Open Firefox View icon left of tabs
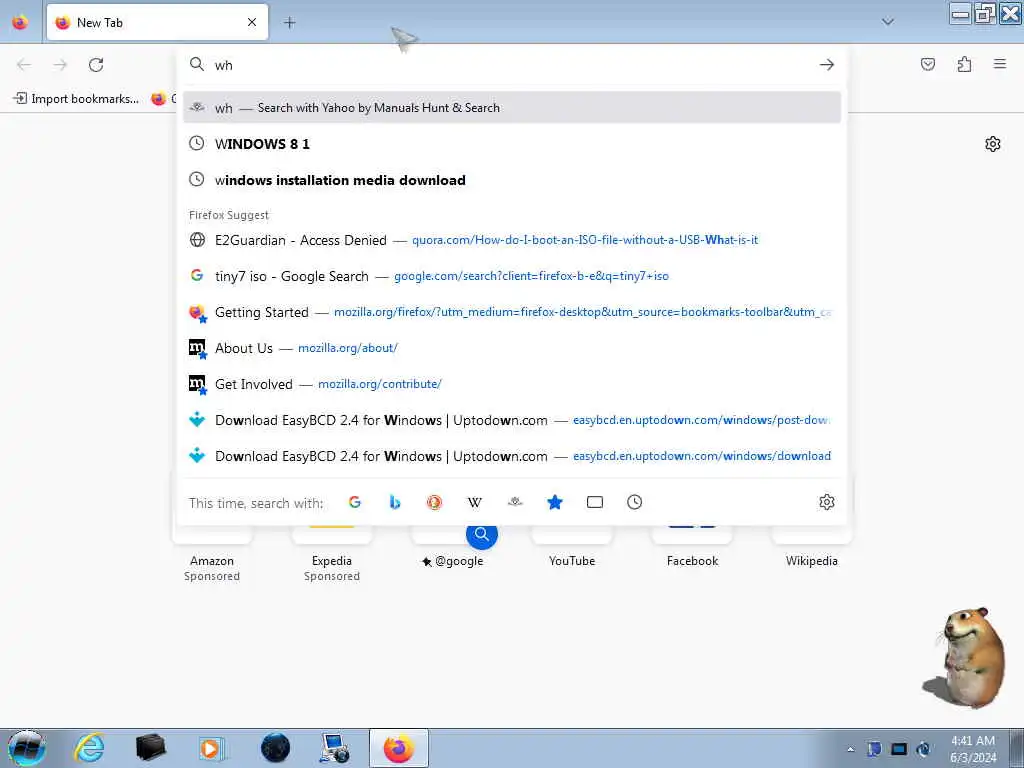Viewport: 1024px width, 768px height. tap(20, 23)
